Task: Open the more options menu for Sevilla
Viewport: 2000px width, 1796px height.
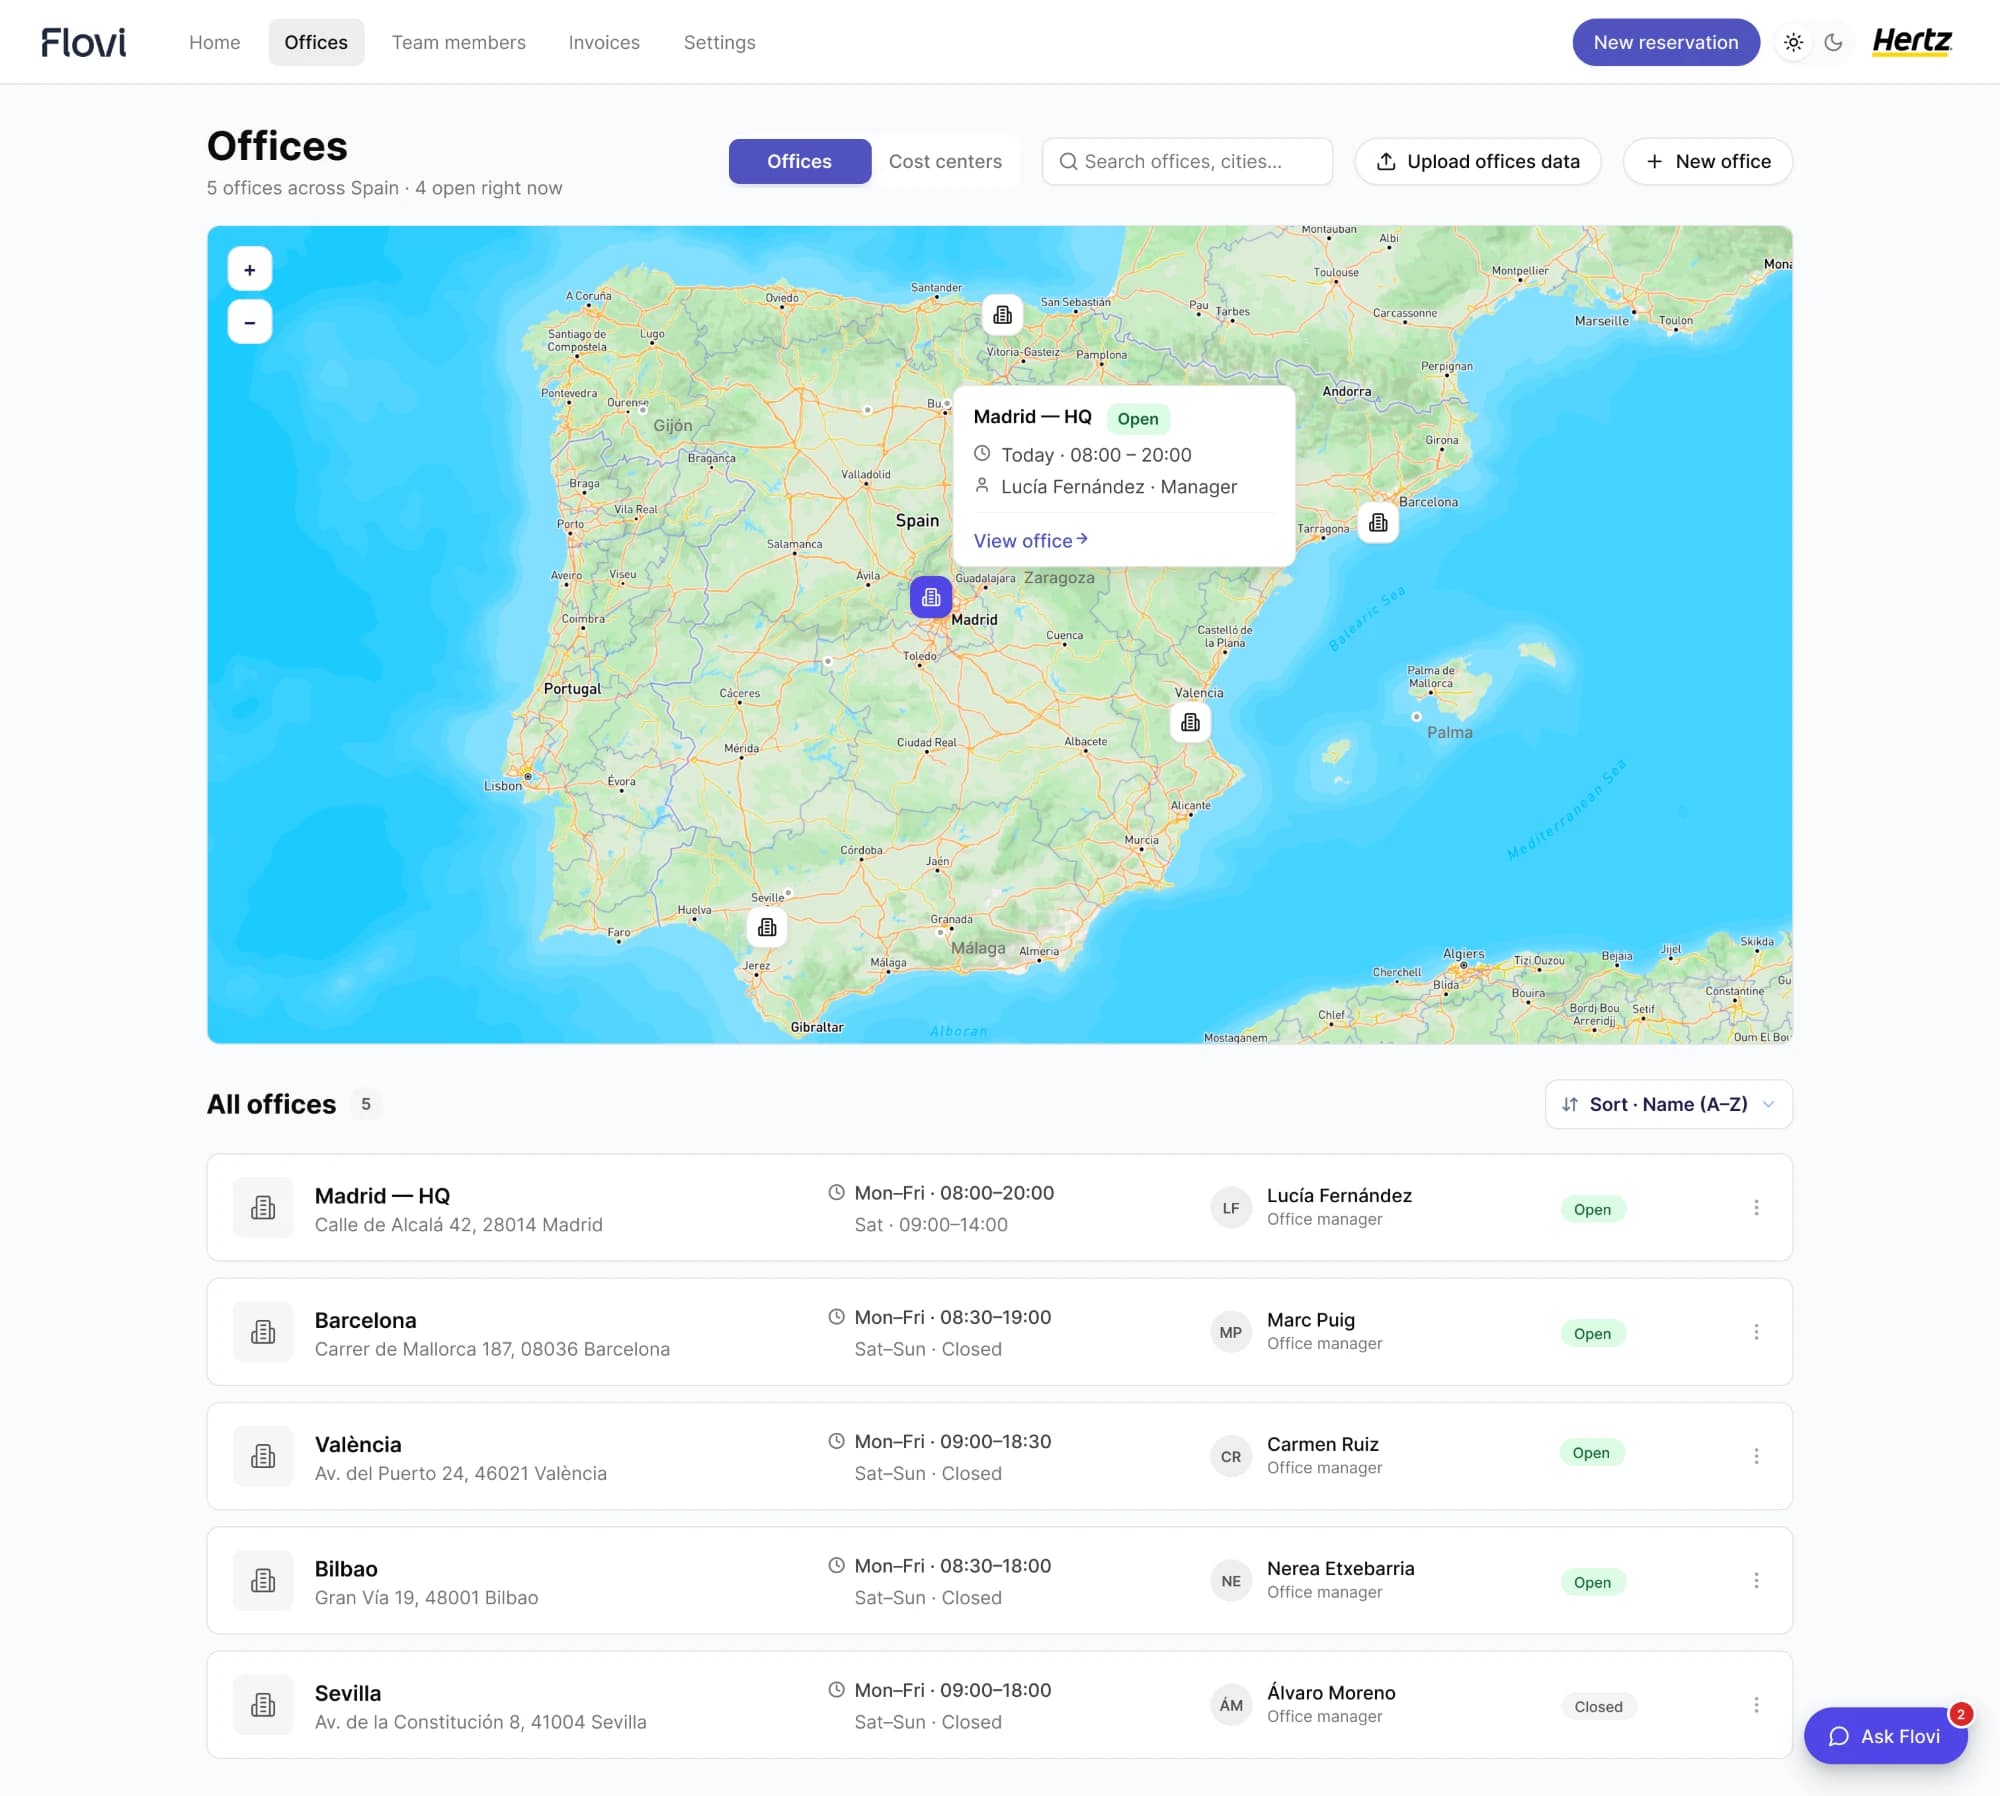Action: pyautogui.click(x=1756, y=1705)
